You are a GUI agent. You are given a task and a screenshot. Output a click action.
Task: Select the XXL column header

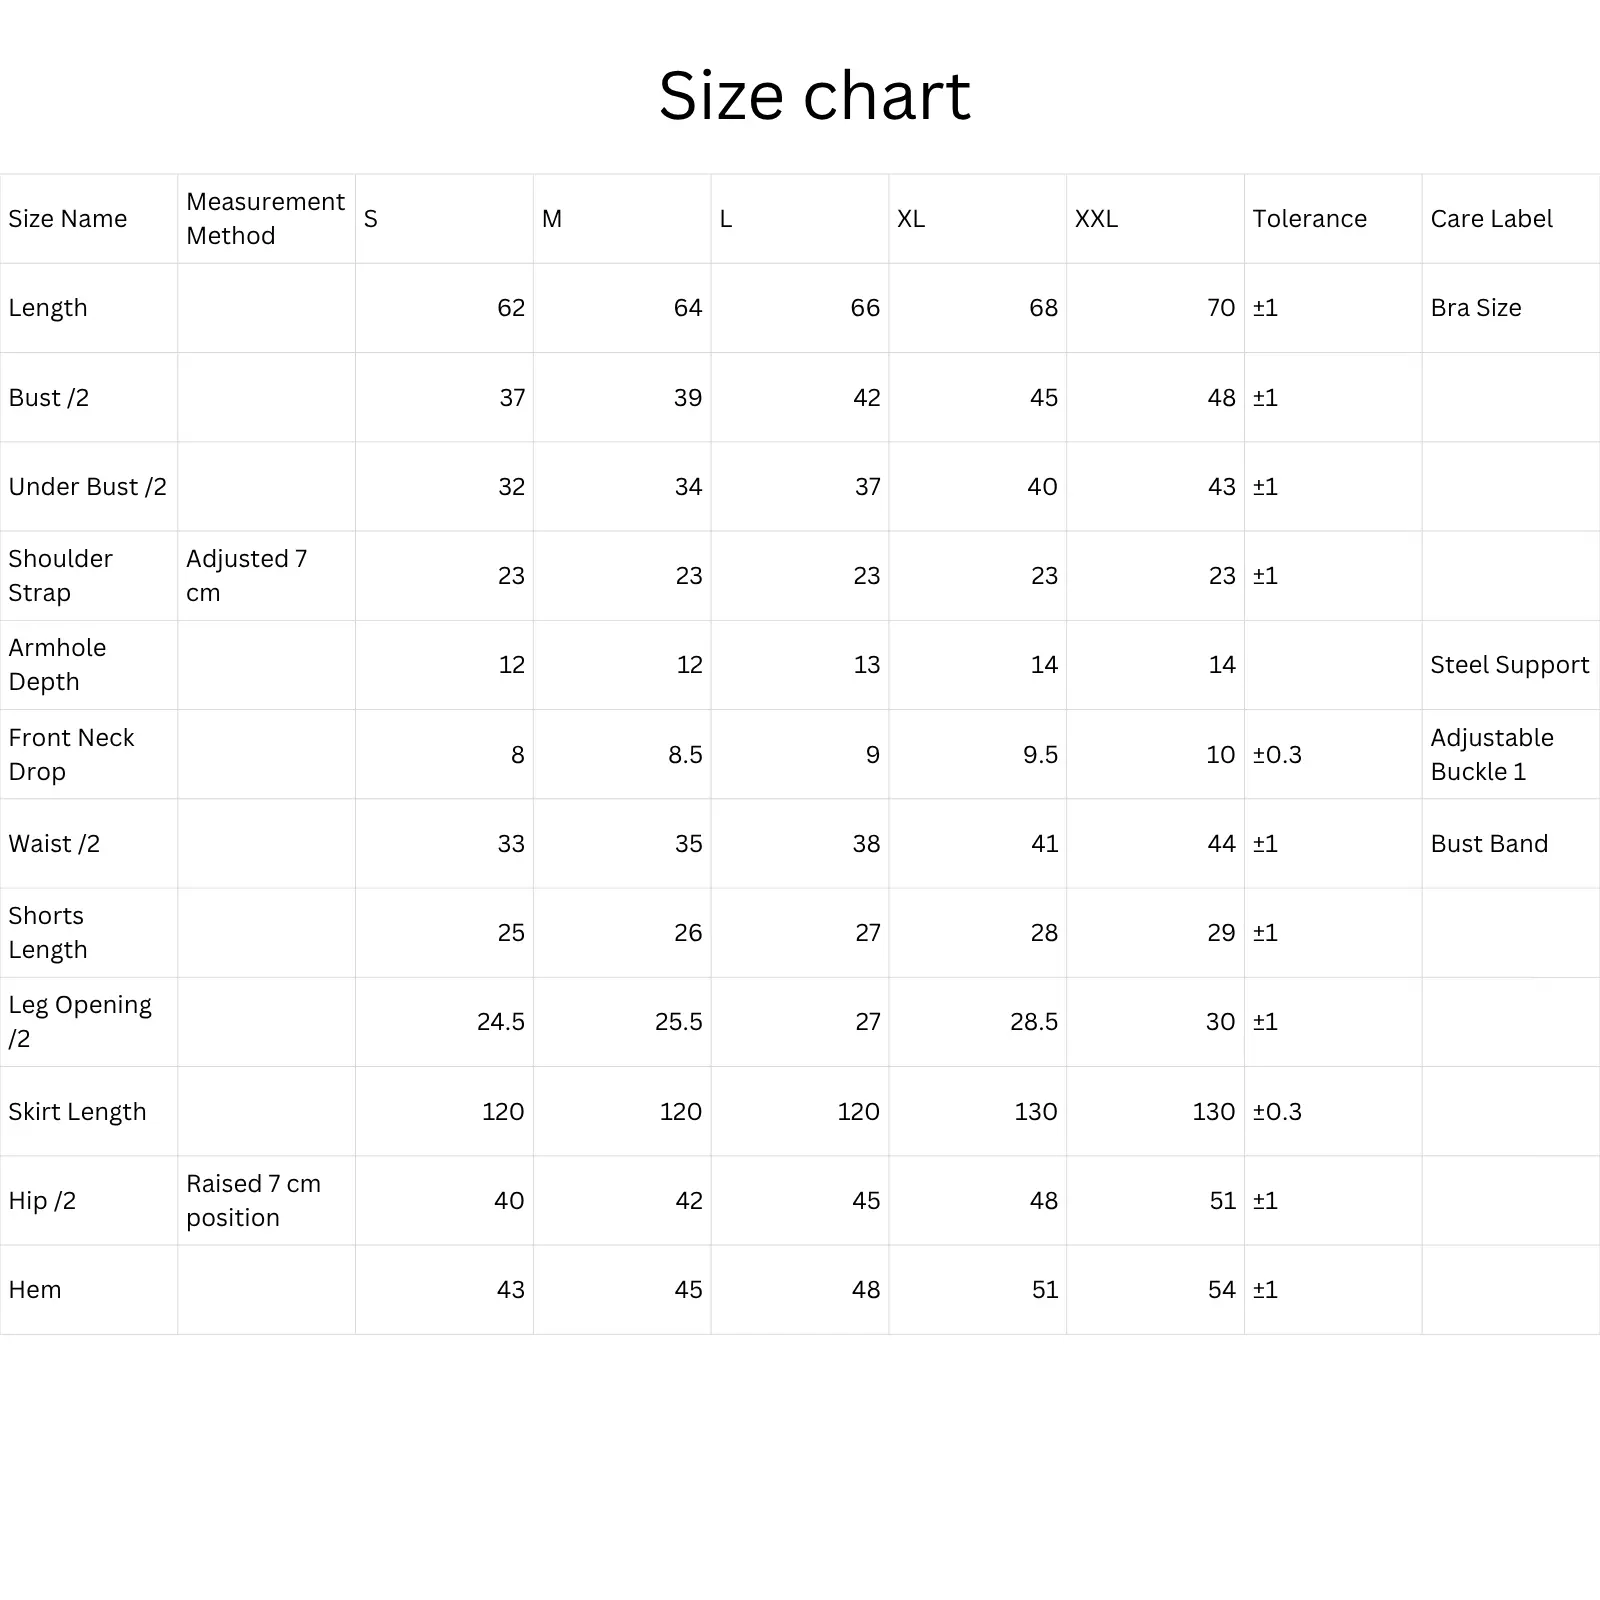1096,219
